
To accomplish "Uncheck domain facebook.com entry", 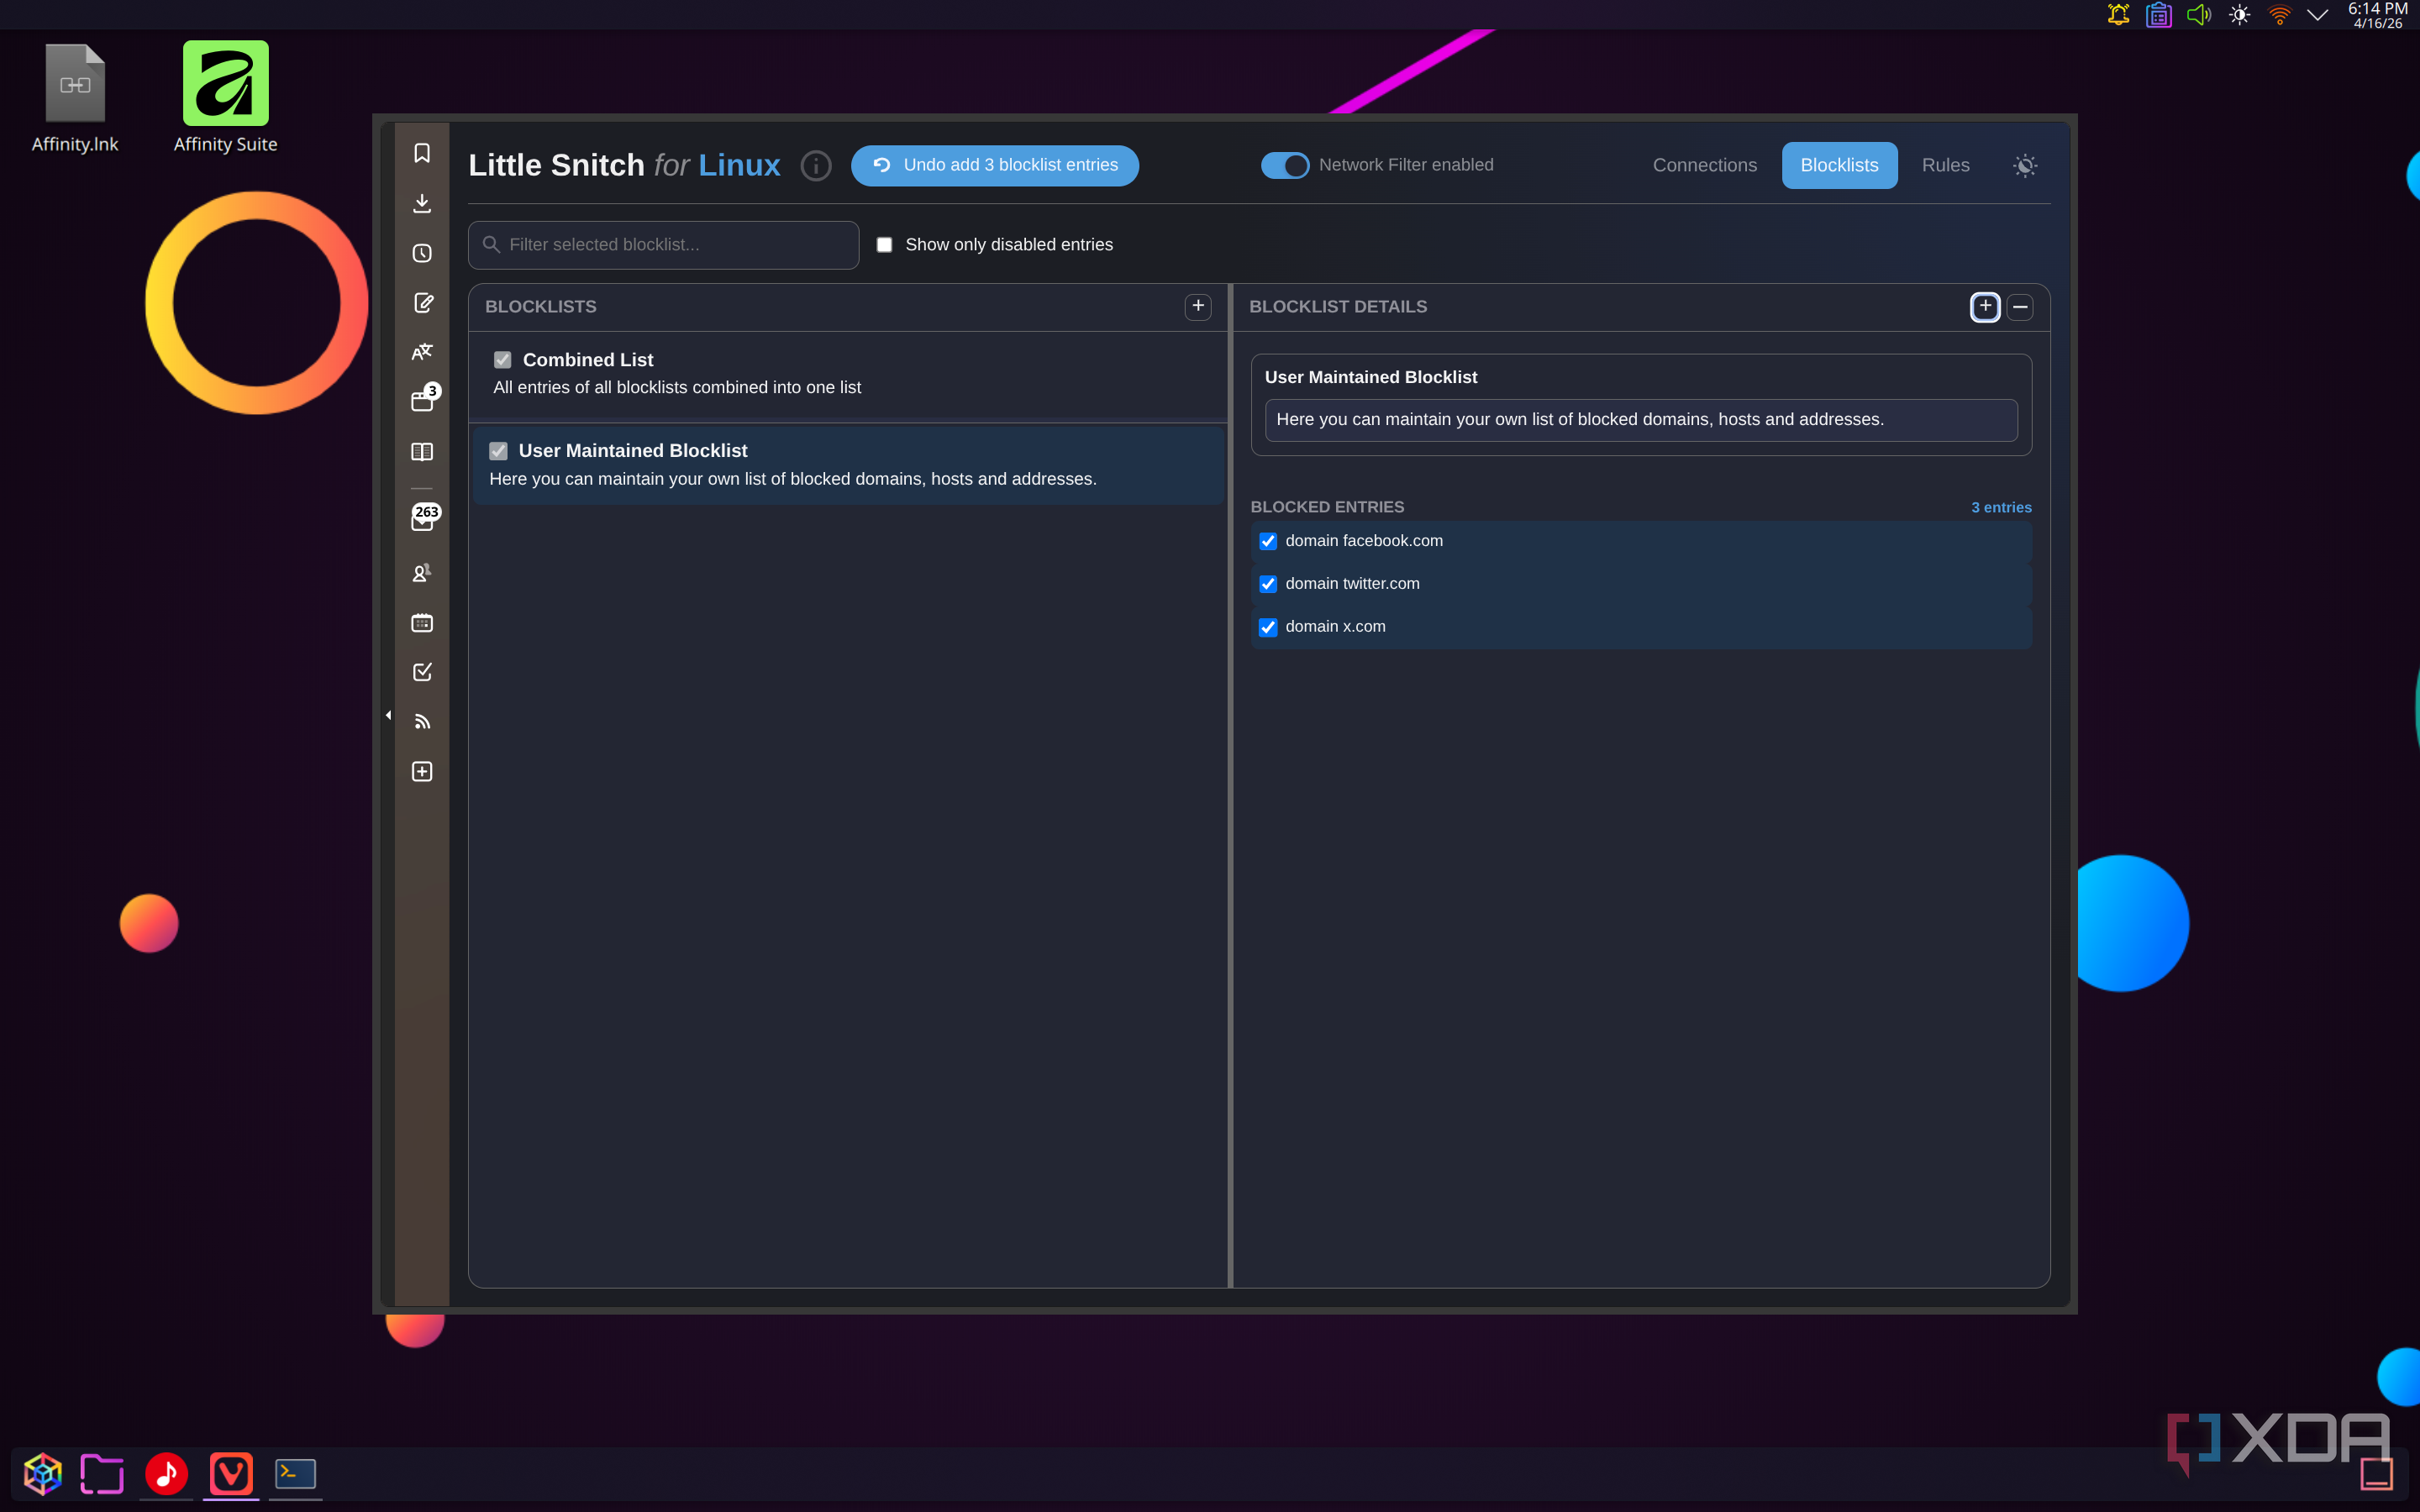I will [1268, 541].
